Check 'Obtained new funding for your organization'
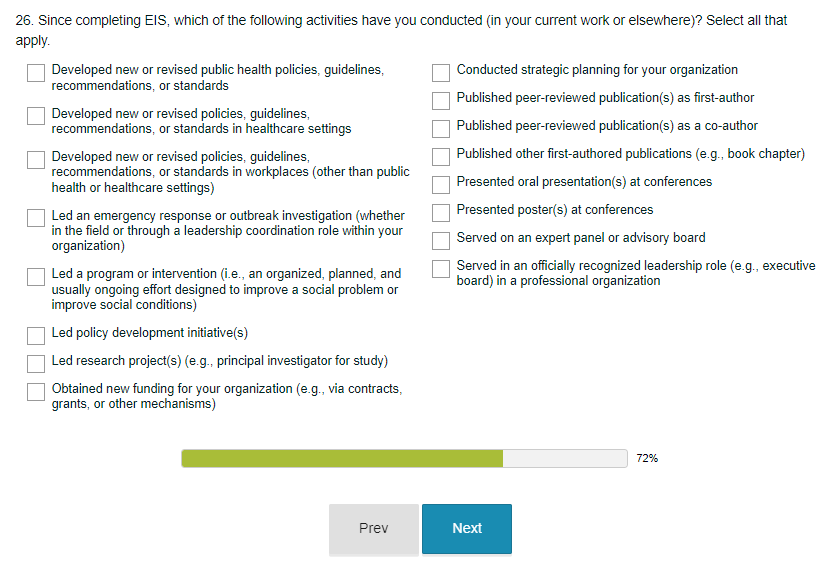 pyautogui.click(x=36, y=391)
